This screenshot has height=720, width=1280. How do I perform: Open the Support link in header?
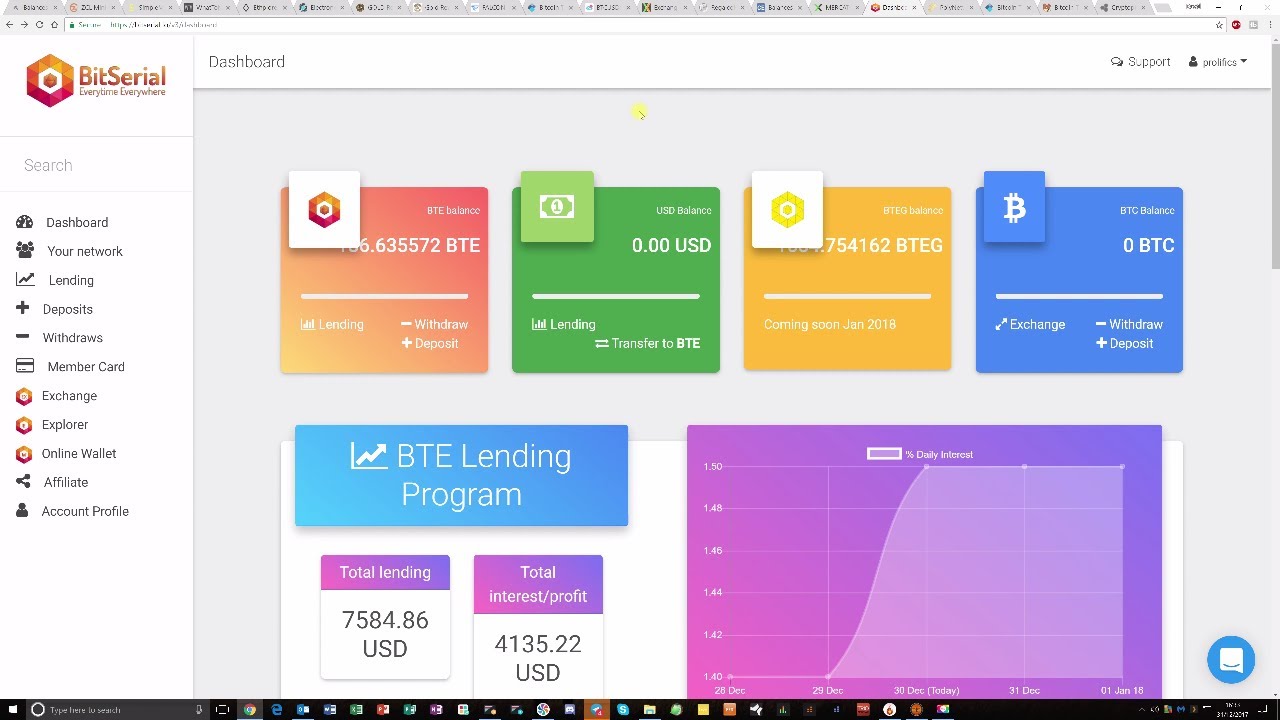[x=1140, y=62]
